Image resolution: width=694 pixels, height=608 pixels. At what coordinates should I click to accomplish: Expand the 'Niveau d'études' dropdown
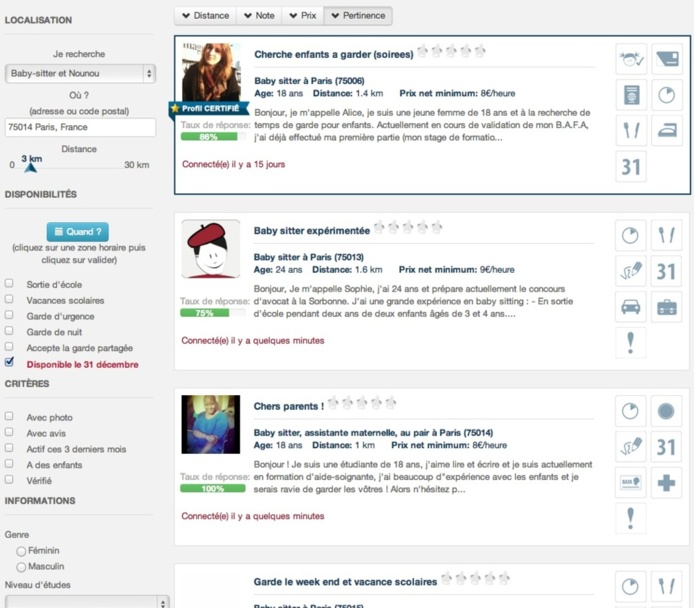click(80, 602)
